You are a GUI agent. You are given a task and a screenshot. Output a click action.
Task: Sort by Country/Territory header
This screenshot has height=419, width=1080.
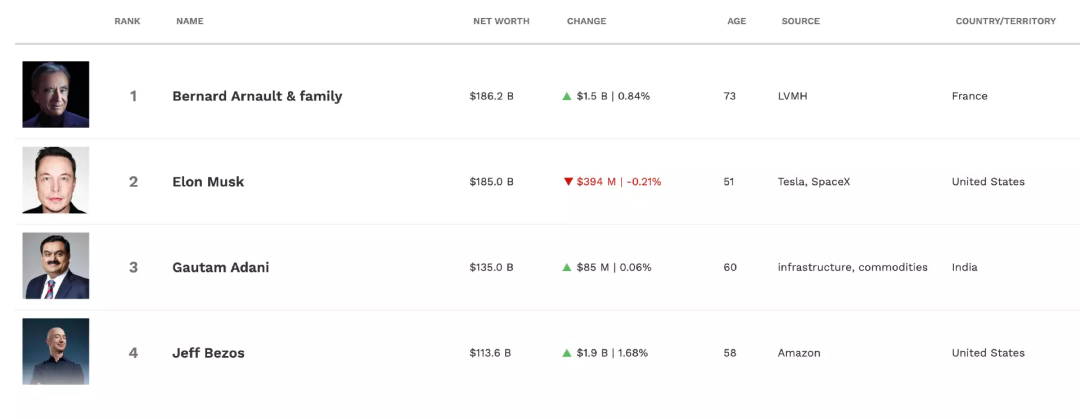(1005, 21)
